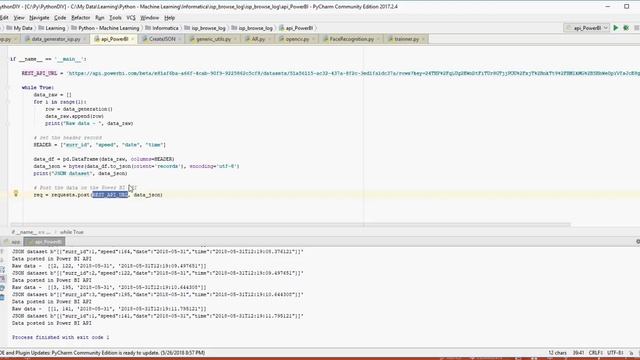The width and height of the screenshot is (640, 360).
Task: Click Informatica breadcrumb folder
Action: coord(162,28)
